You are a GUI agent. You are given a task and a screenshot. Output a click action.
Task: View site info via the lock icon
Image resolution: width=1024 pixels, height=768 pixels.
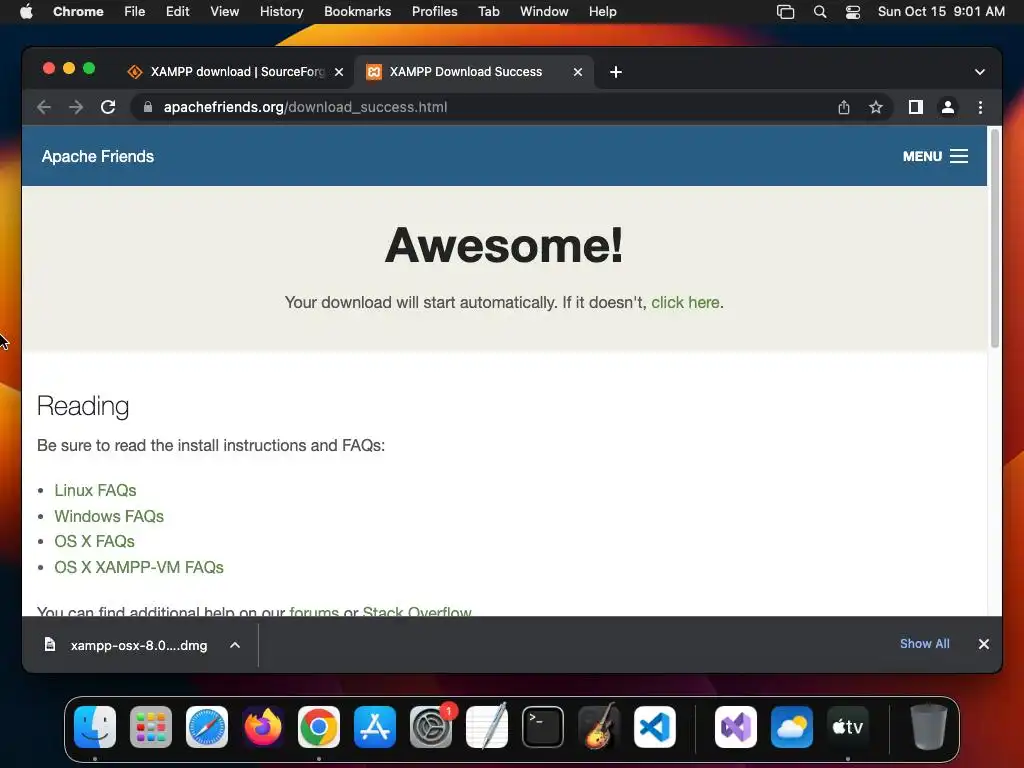pos(148,107)
